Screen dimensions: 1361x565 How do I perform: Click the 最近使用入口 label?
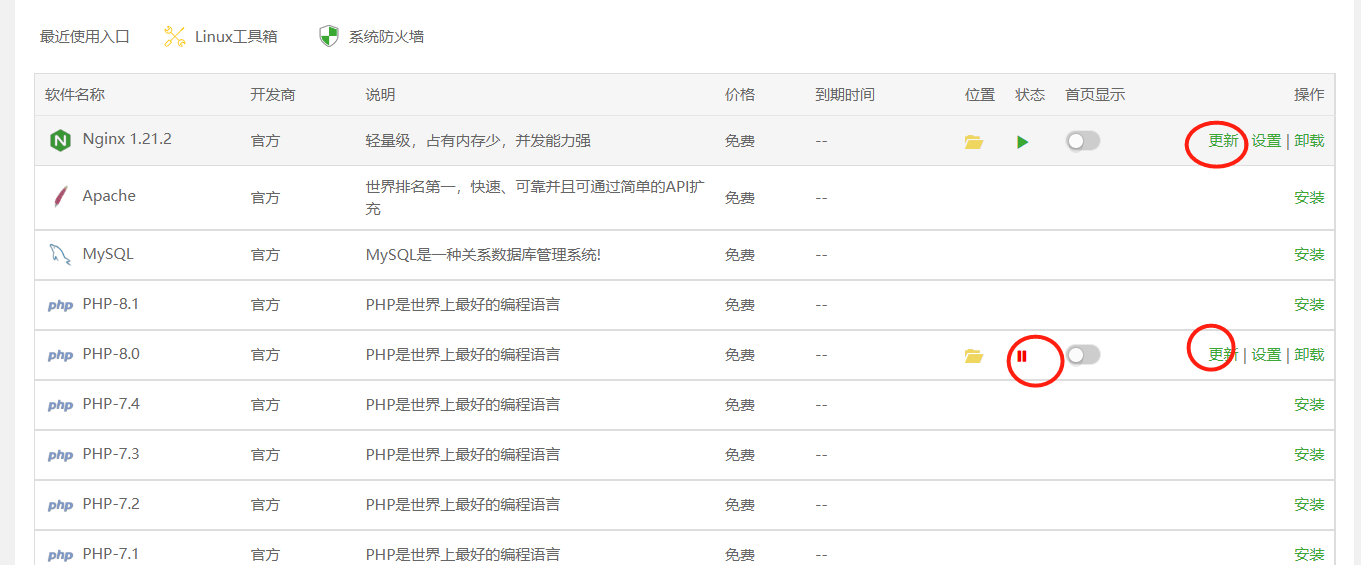tap(85, 37)
